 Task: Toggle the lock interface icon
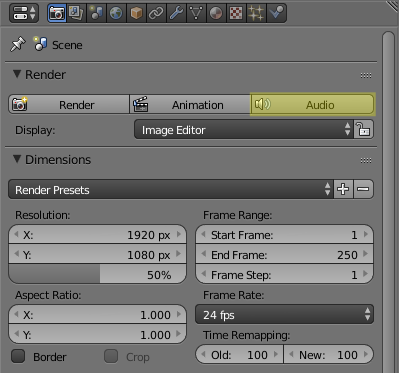(364, 130)
